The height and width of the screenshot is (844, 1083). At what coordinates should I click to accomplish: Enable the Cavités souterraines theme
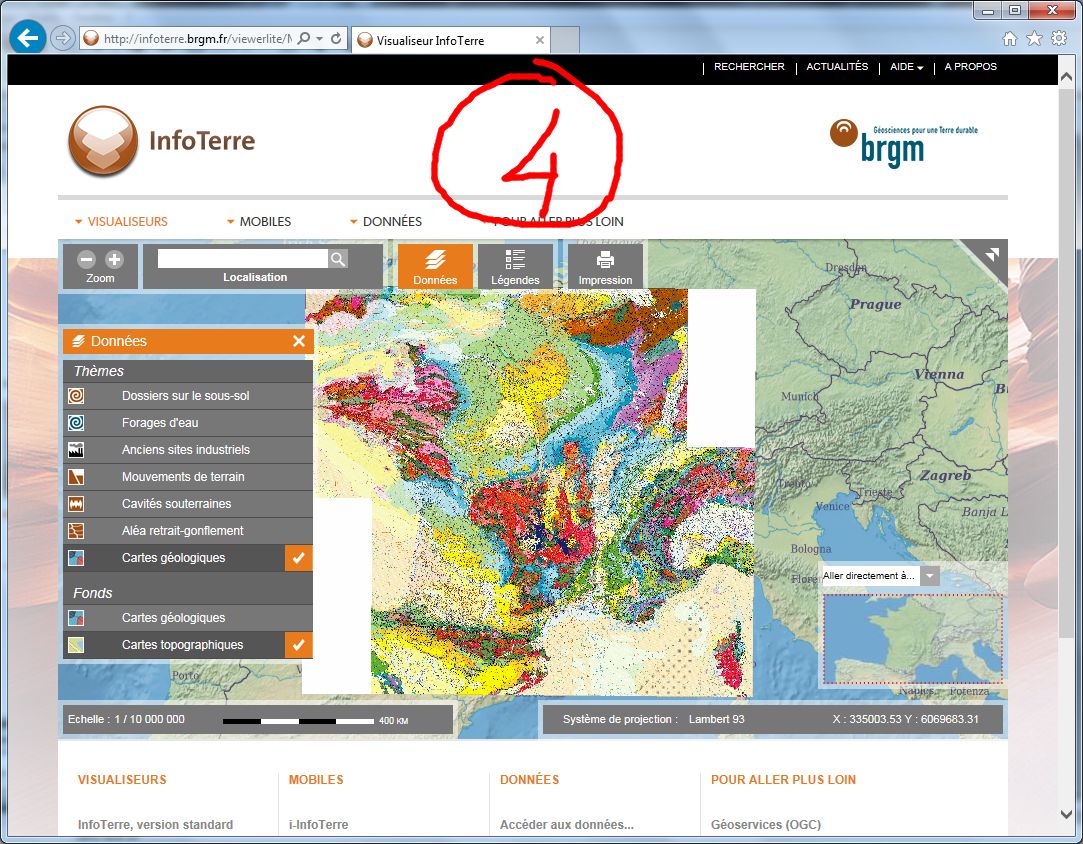176,504
